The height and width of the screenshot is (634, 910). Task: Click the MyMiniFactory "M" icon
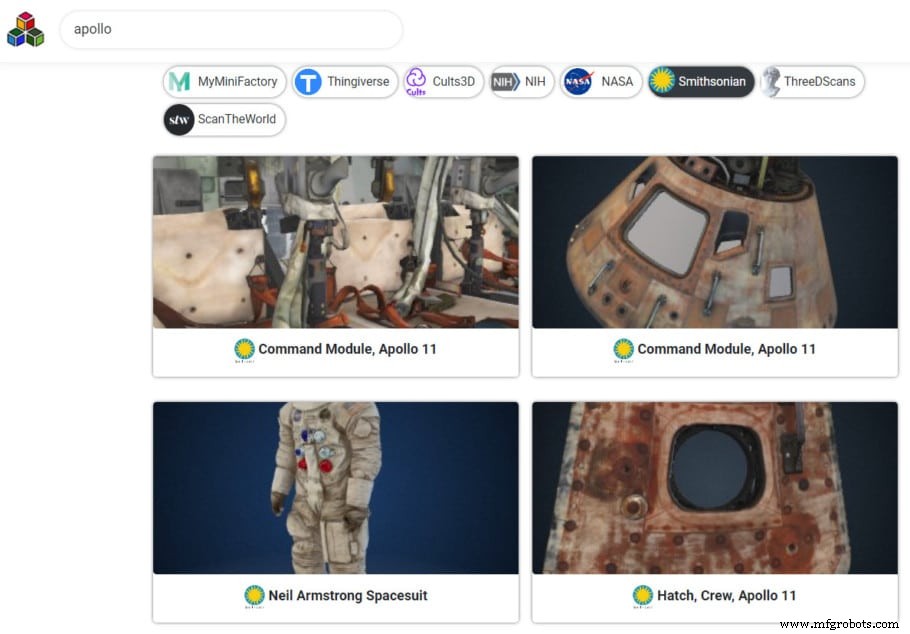178,81
